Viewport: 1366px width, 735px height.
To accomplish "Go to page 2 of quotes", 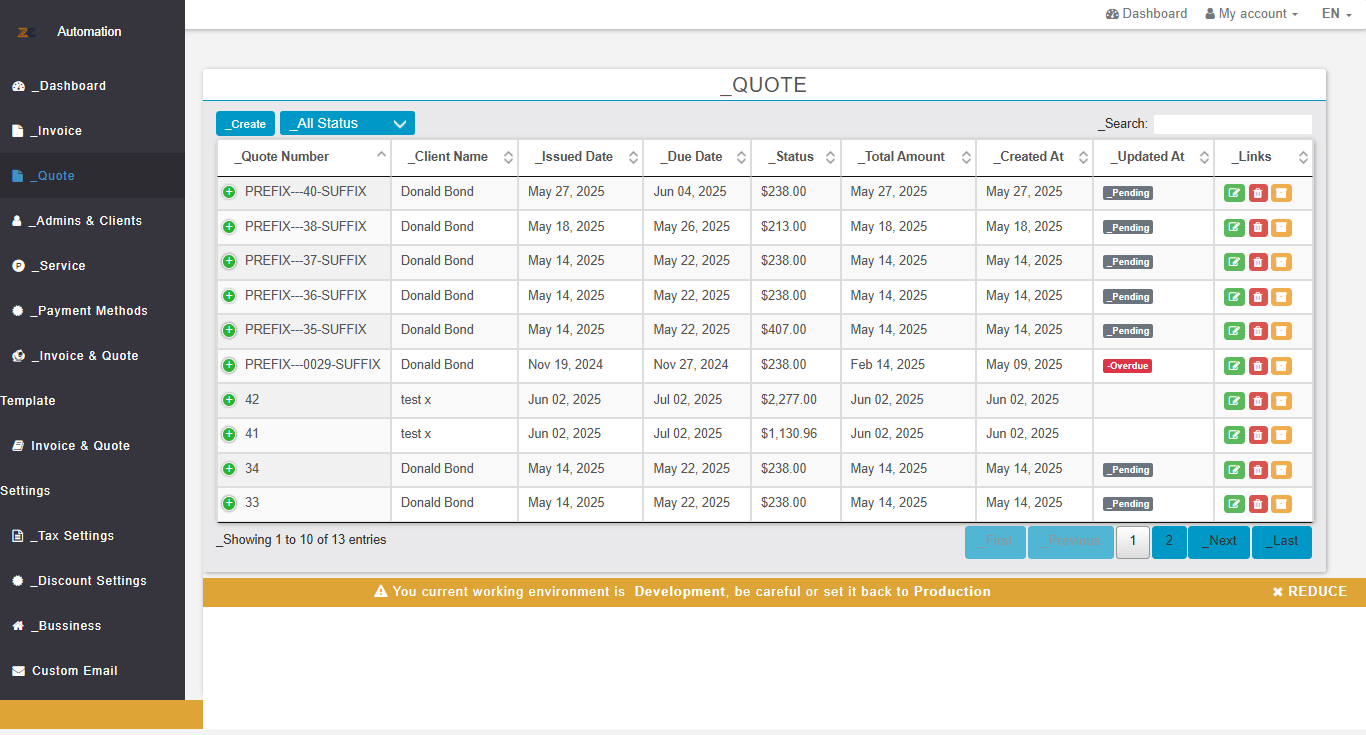I will (1169, 541).
